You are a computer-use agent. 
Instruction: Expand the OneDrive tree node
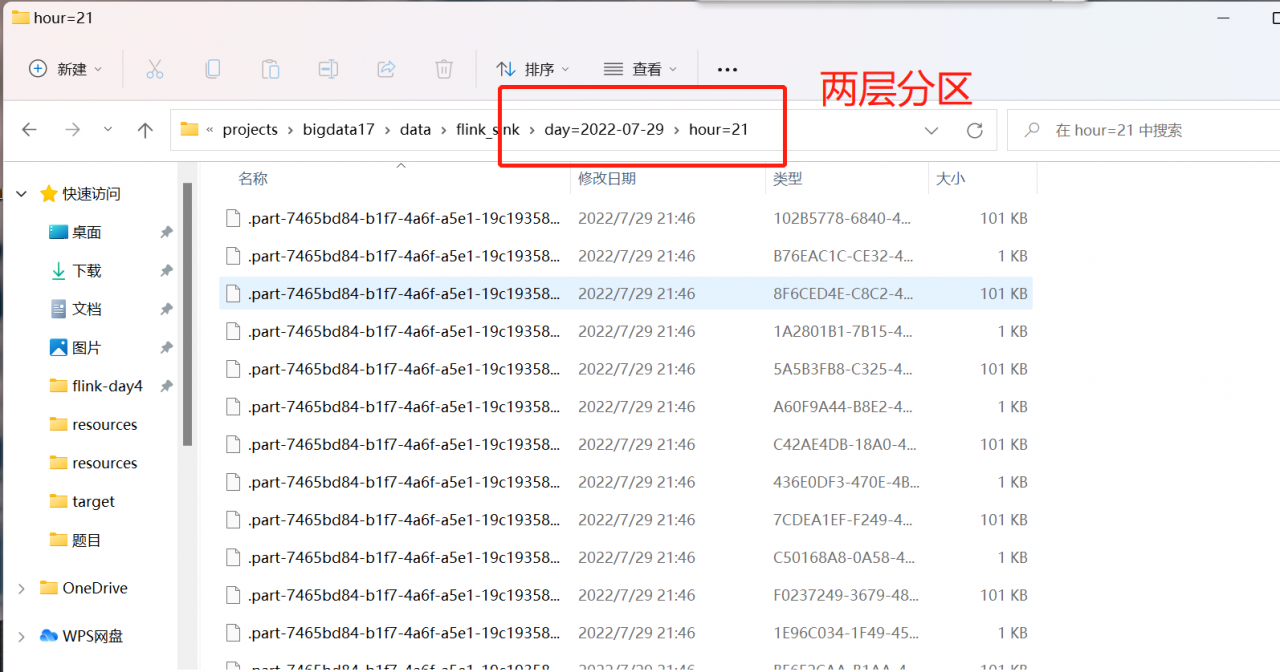(x=22, y=588)
